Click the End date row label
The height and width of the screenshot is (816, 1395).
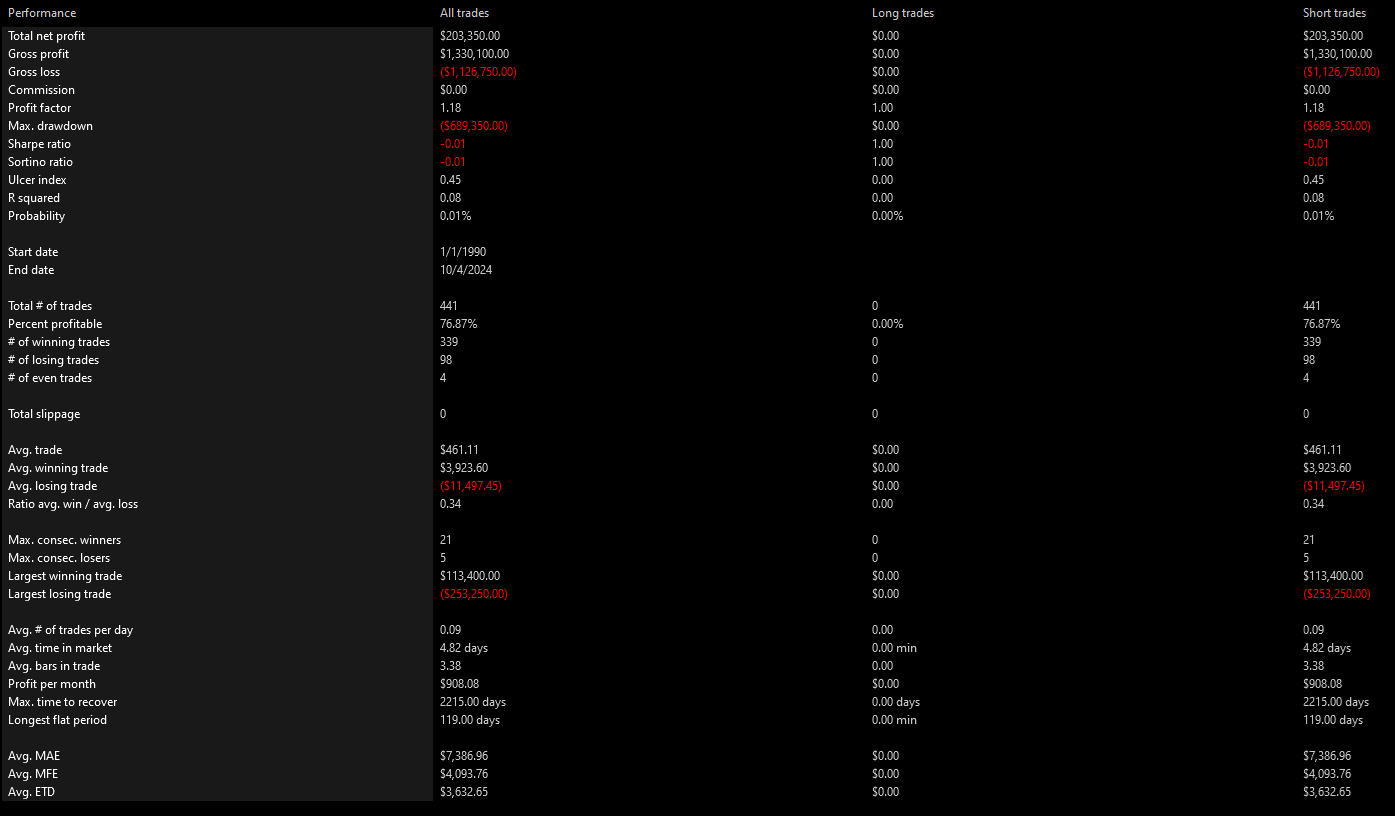[31, 270]
